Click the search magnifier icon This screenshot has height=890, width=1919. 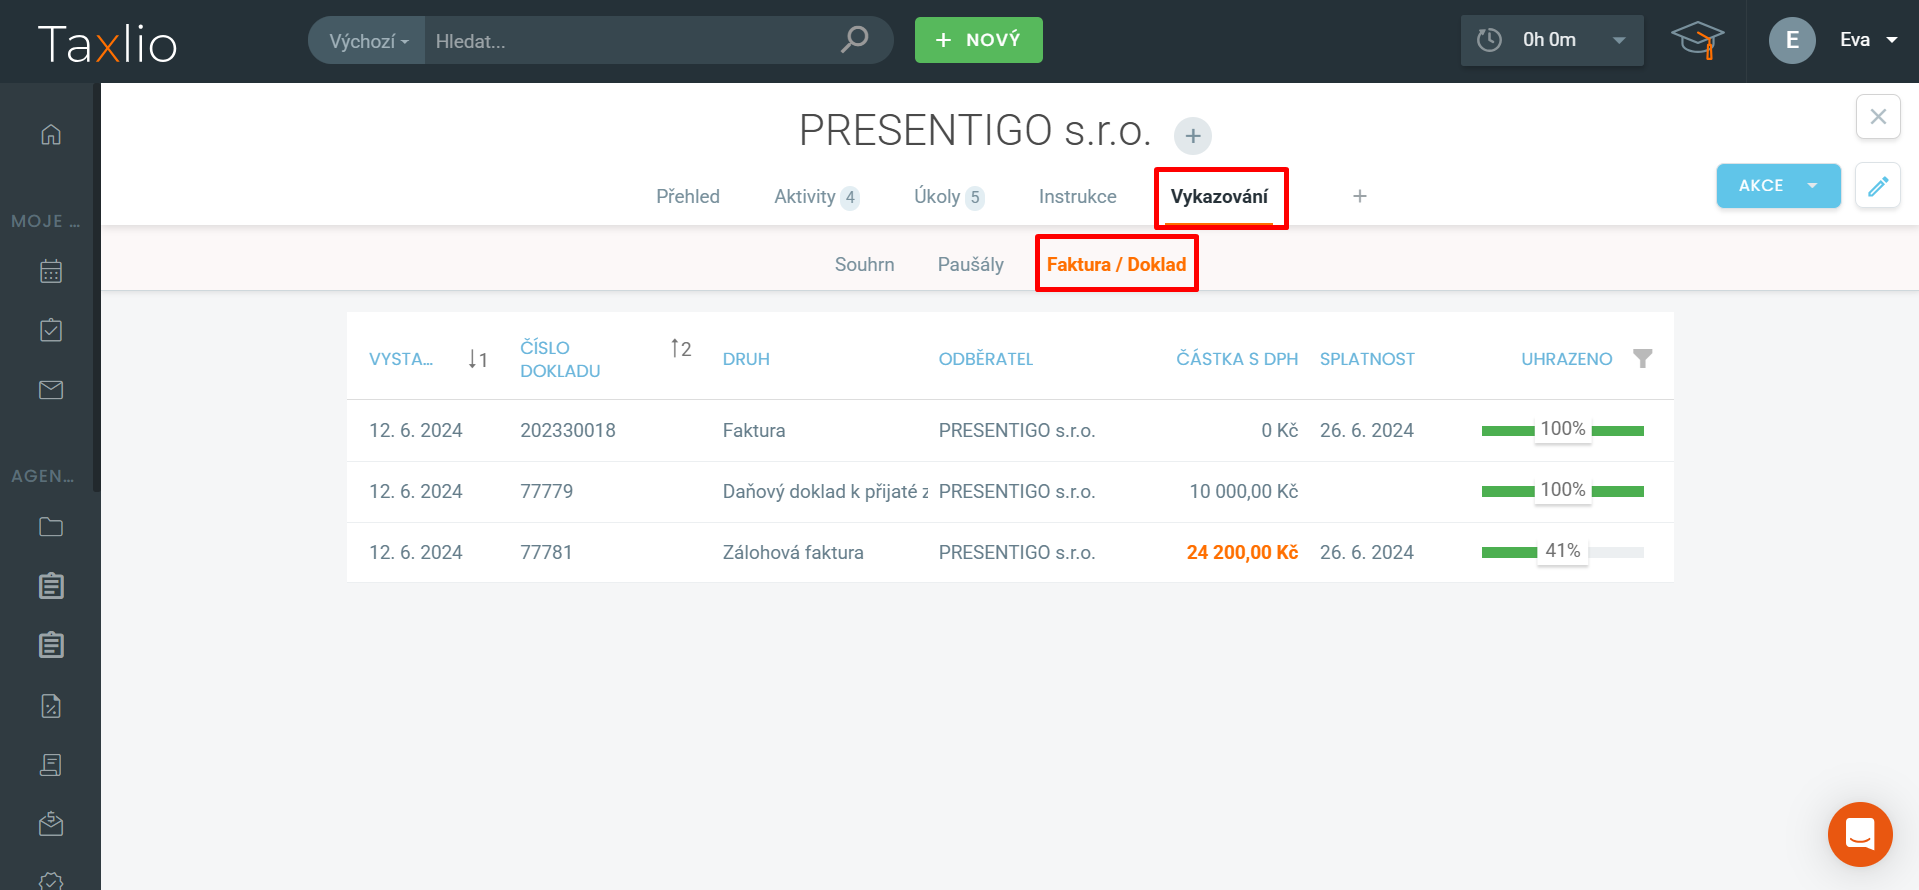pos(854,40)
